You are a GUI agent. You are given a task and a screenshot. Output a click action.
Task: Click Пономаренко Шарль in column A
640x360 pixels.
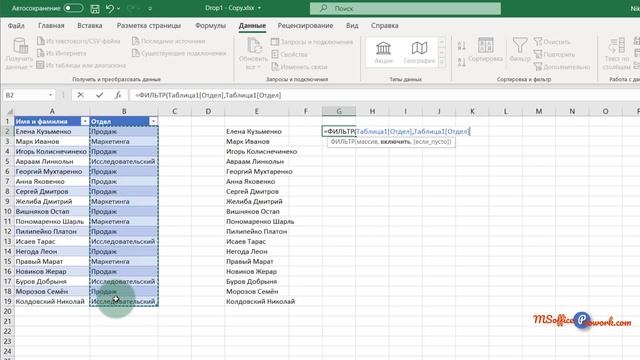point(52,221)
